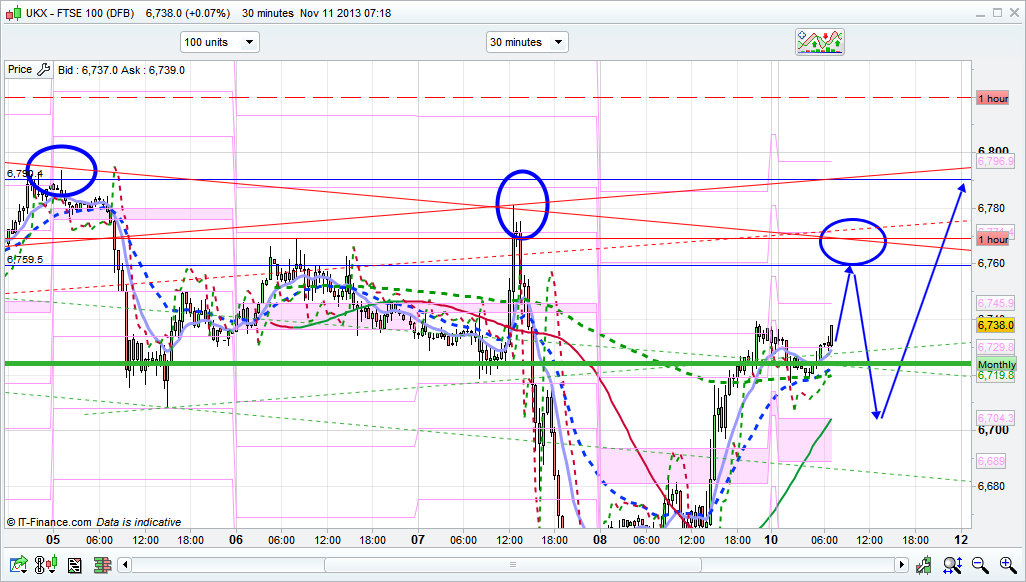1026x582 pixels.
Task: Click the Price settings wrench icon
Action: point(43,70)
